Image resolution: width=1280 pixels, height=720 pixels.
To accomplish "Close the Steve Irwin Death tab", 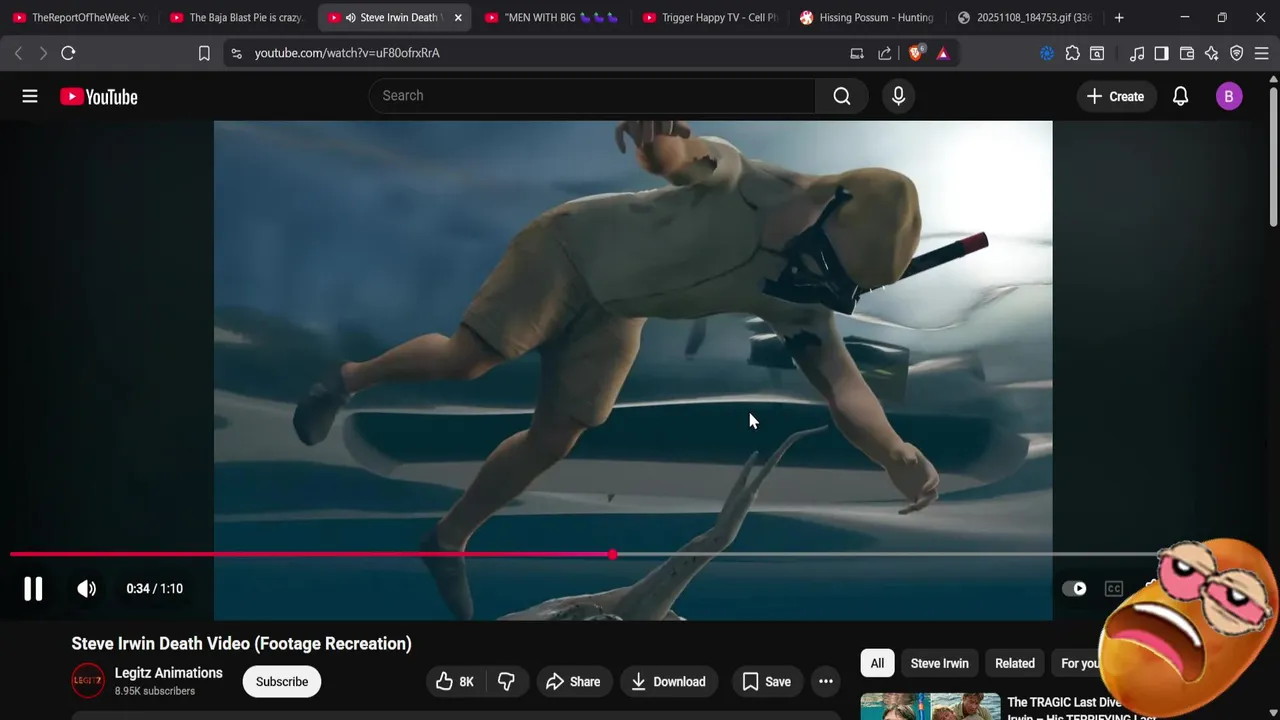I will point(458,18).
